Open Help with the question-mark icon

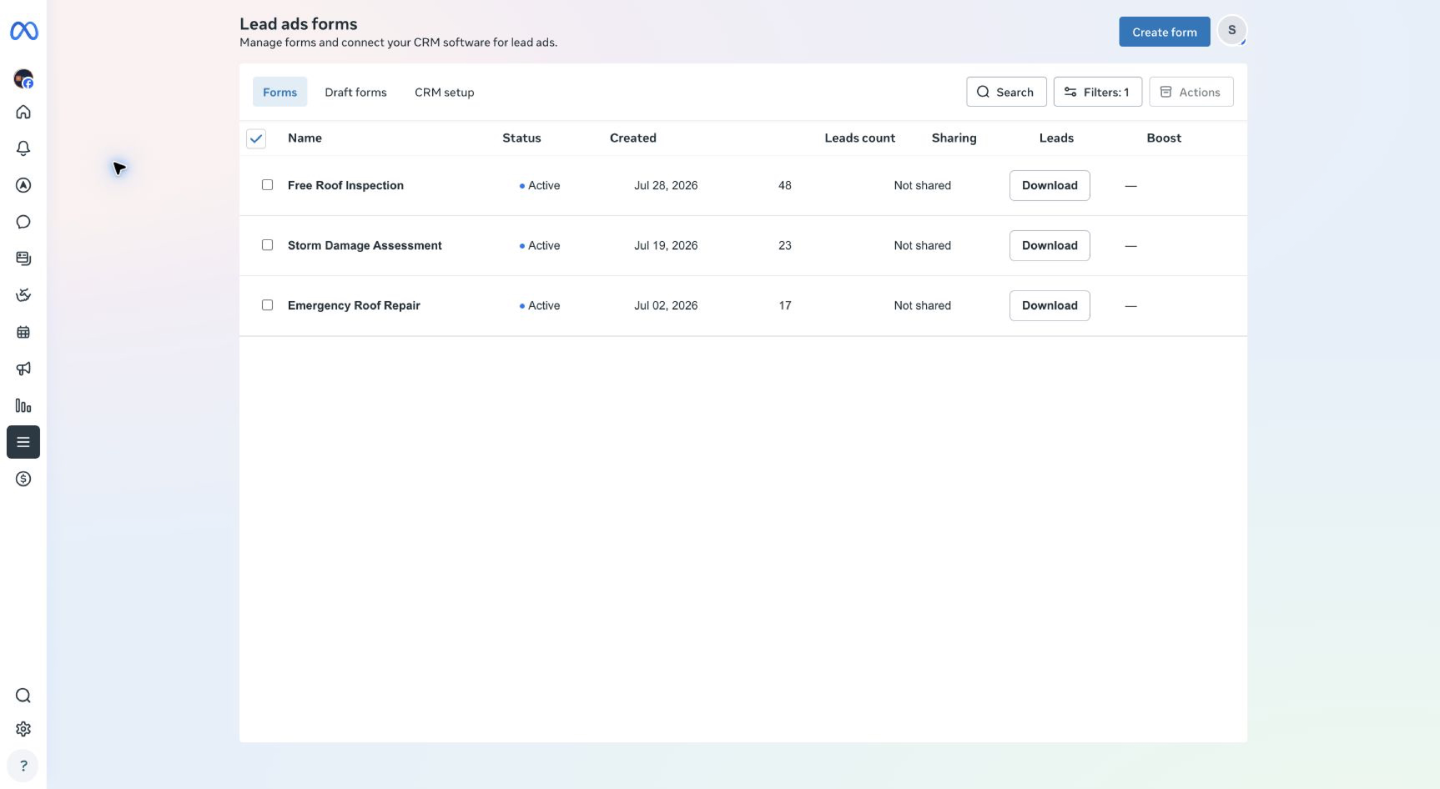(23, 766)
